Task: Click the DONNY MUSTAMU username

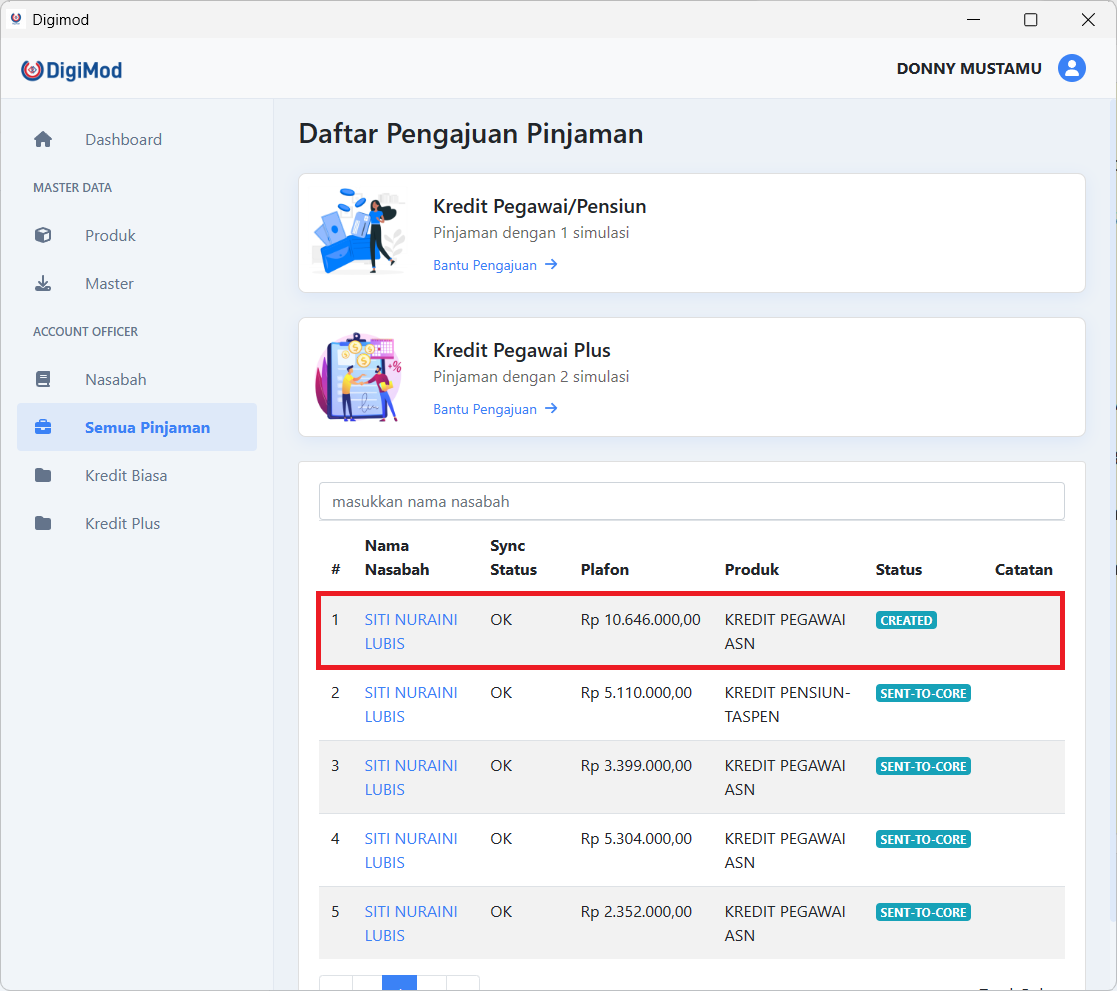Action: click(968, 68)
